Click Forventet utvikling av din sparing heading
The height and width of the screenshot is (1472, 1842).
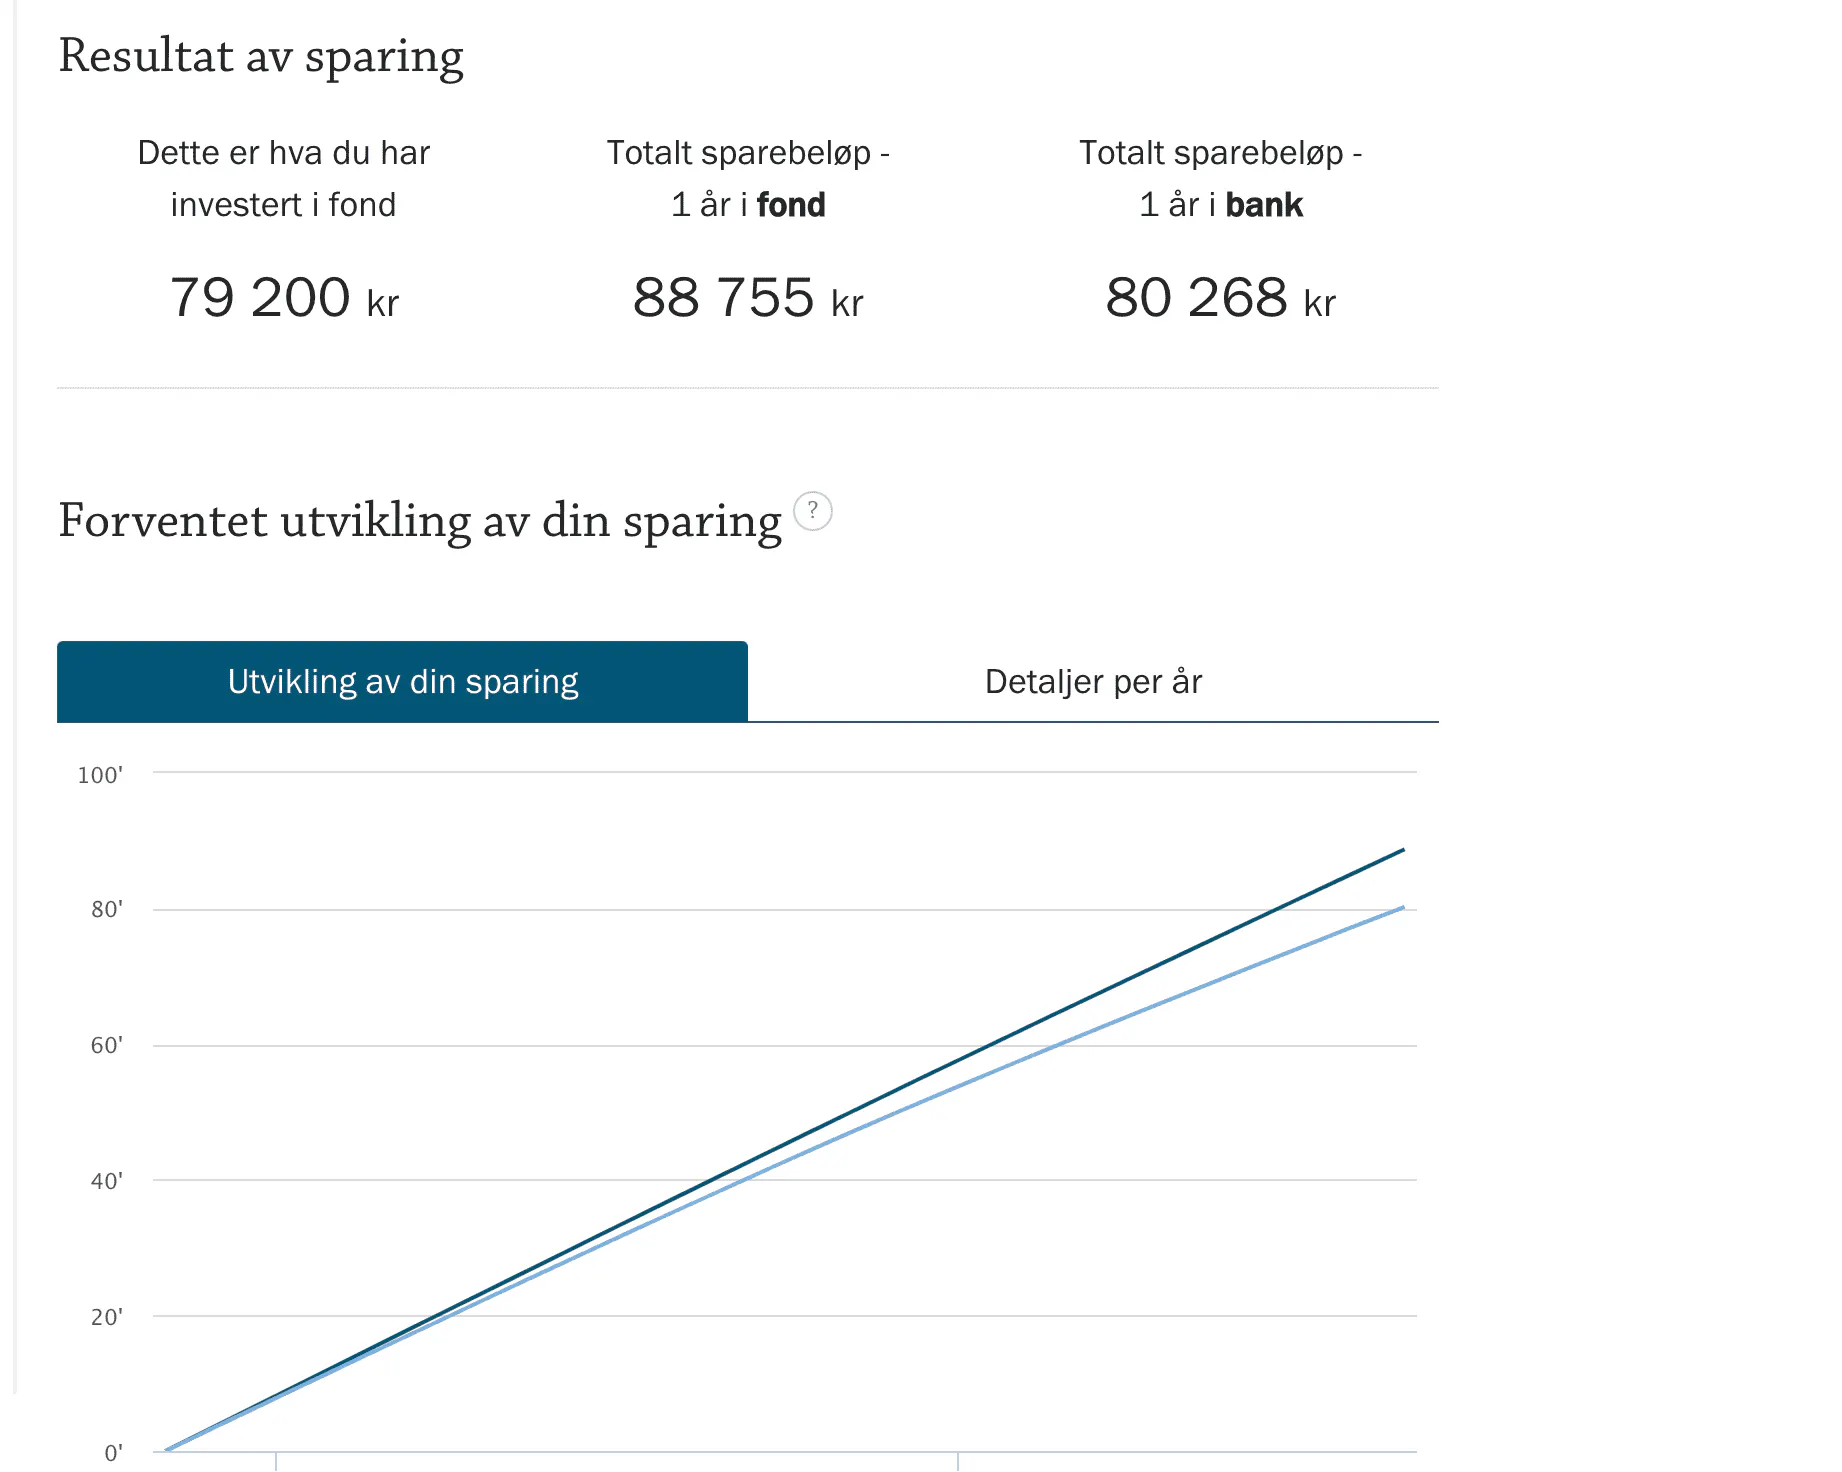coord(420,522)
